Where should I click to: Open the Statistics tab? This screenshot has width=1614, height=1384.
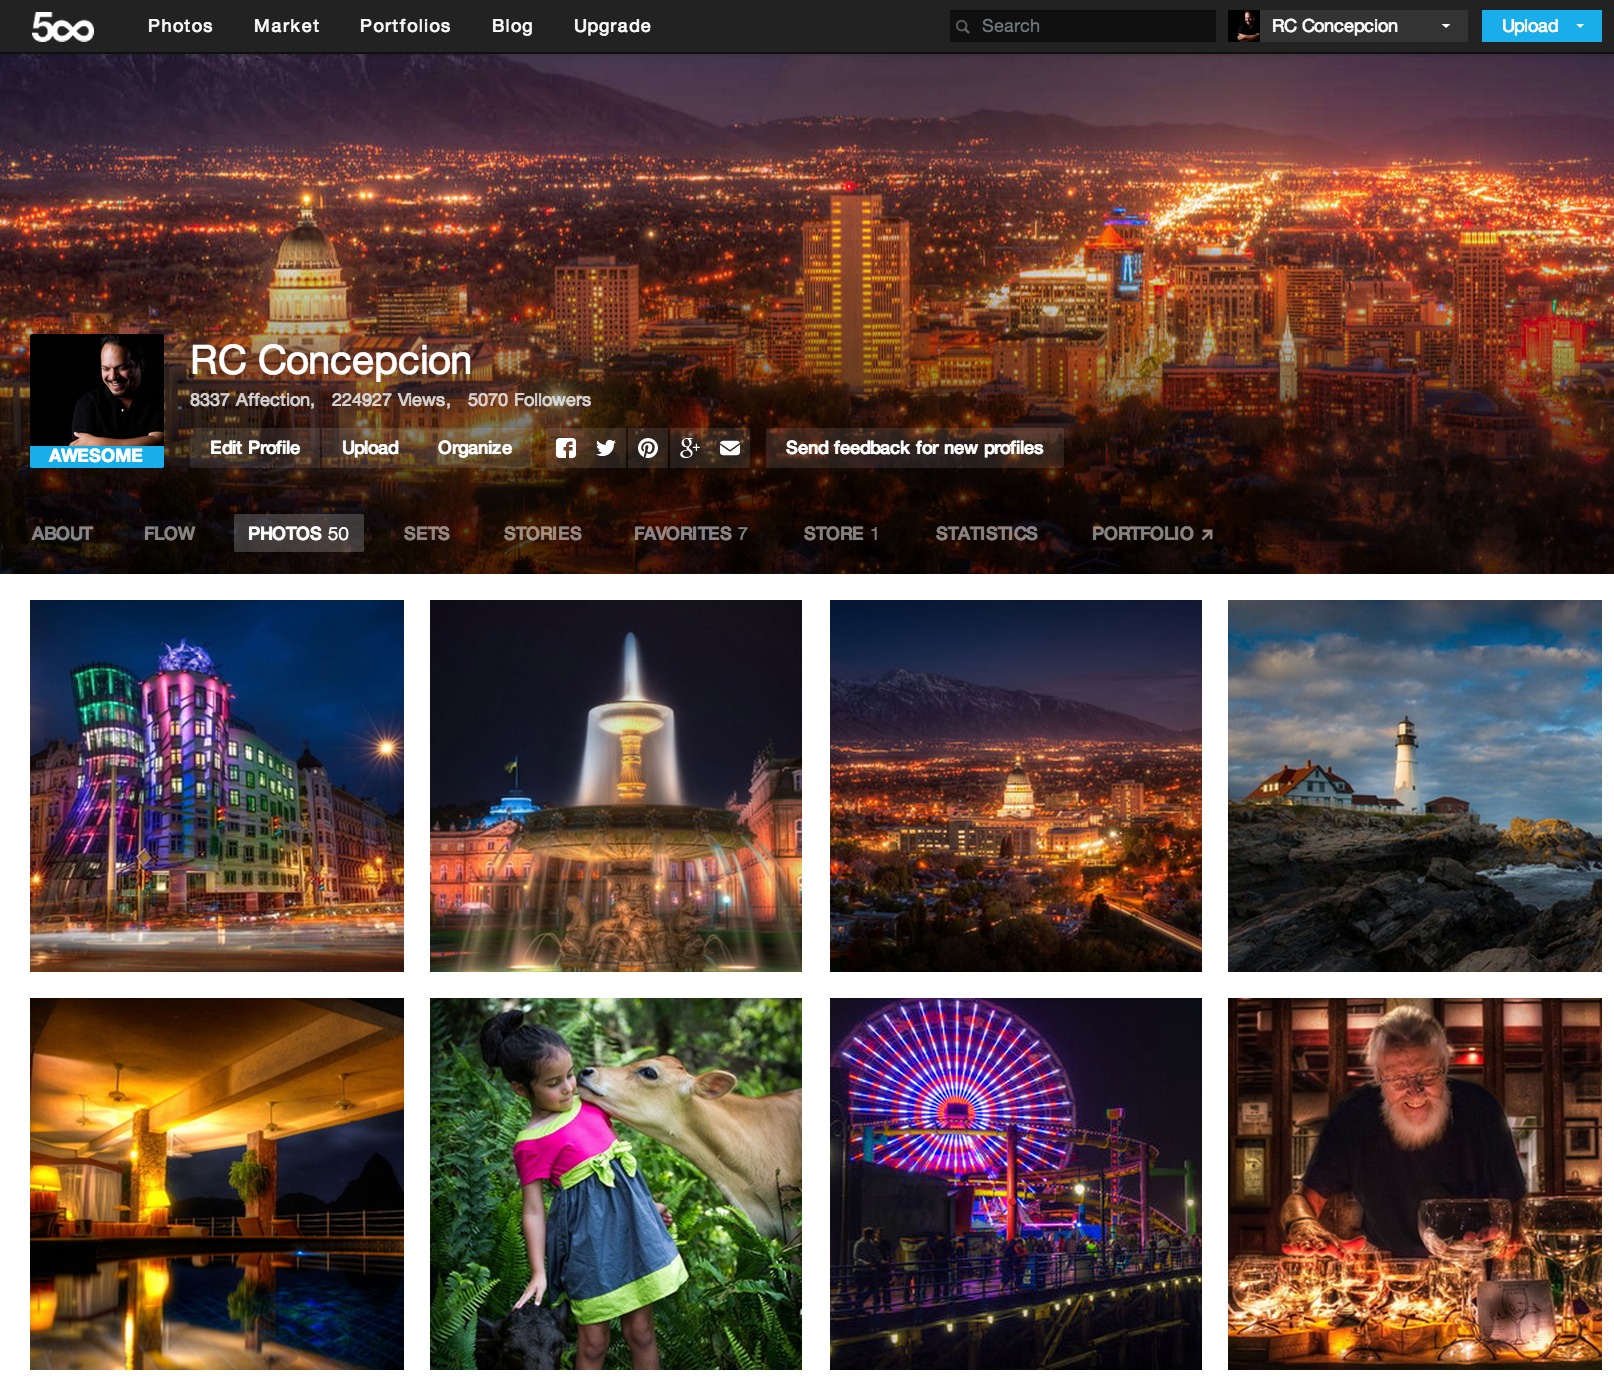(x=986, y=533)
